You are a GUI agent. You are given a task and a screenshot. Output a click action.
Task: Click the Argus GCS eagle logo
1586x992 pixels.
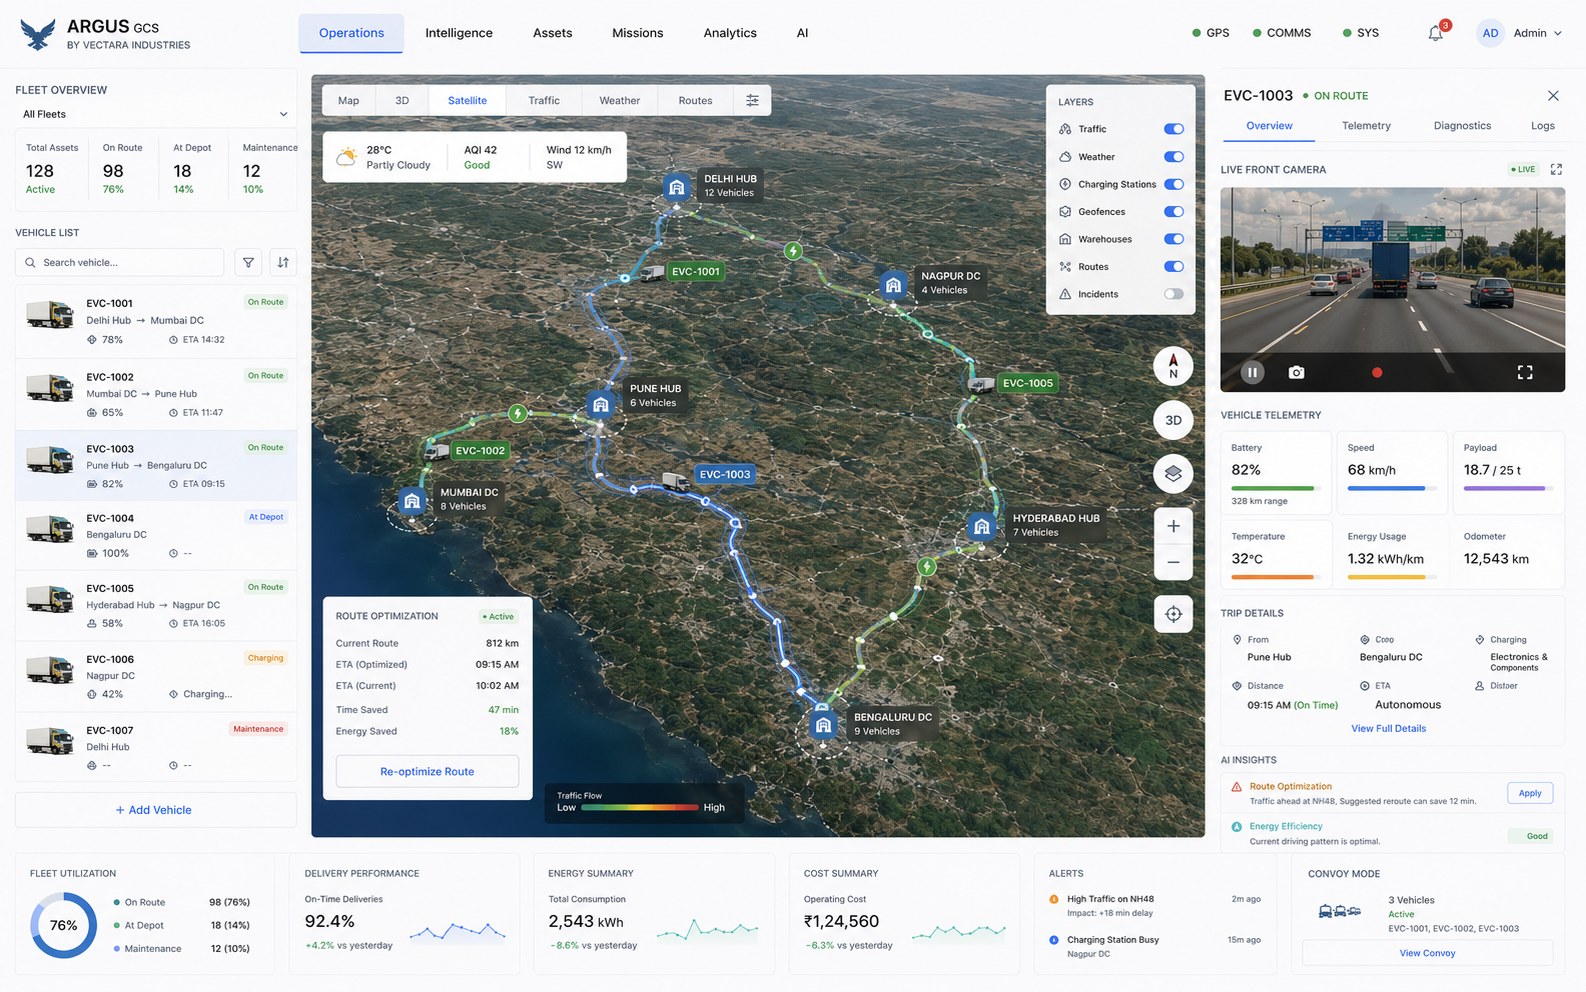(37, 35)
